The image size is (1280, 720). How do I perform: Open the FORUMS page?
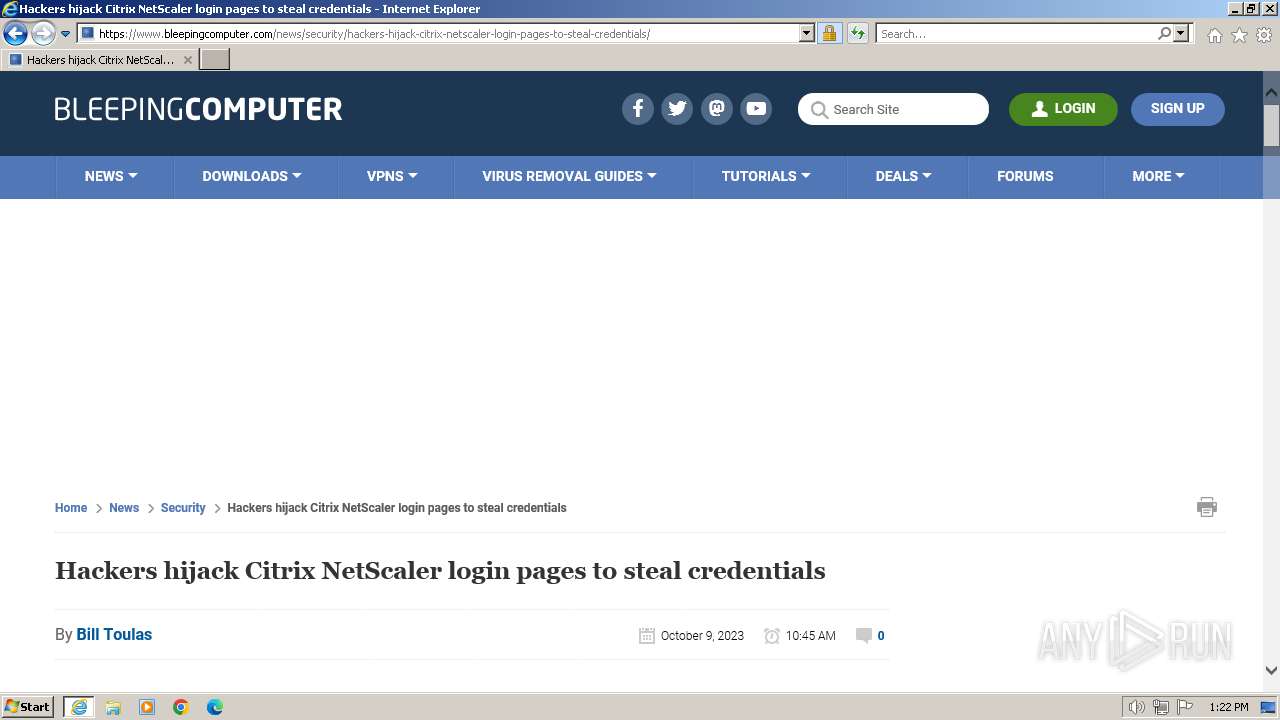(x=1025, y=176)
